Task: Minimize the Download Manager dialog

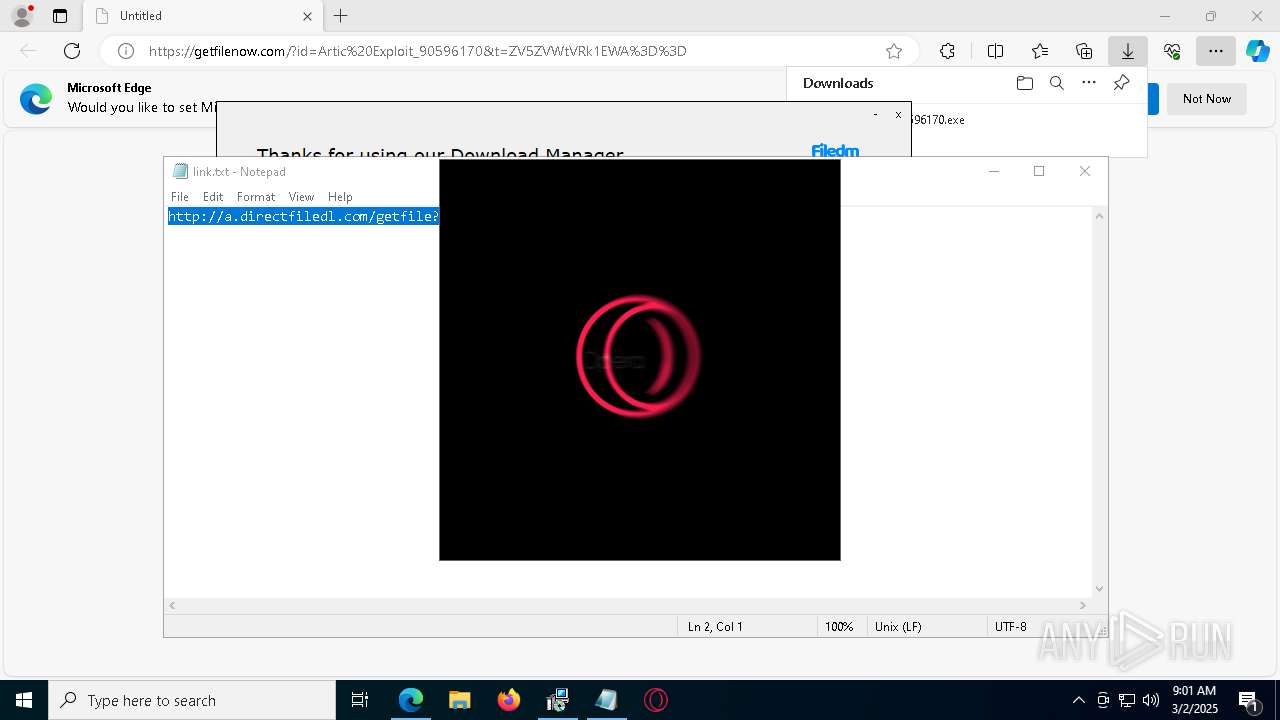Action: (875, 115)
